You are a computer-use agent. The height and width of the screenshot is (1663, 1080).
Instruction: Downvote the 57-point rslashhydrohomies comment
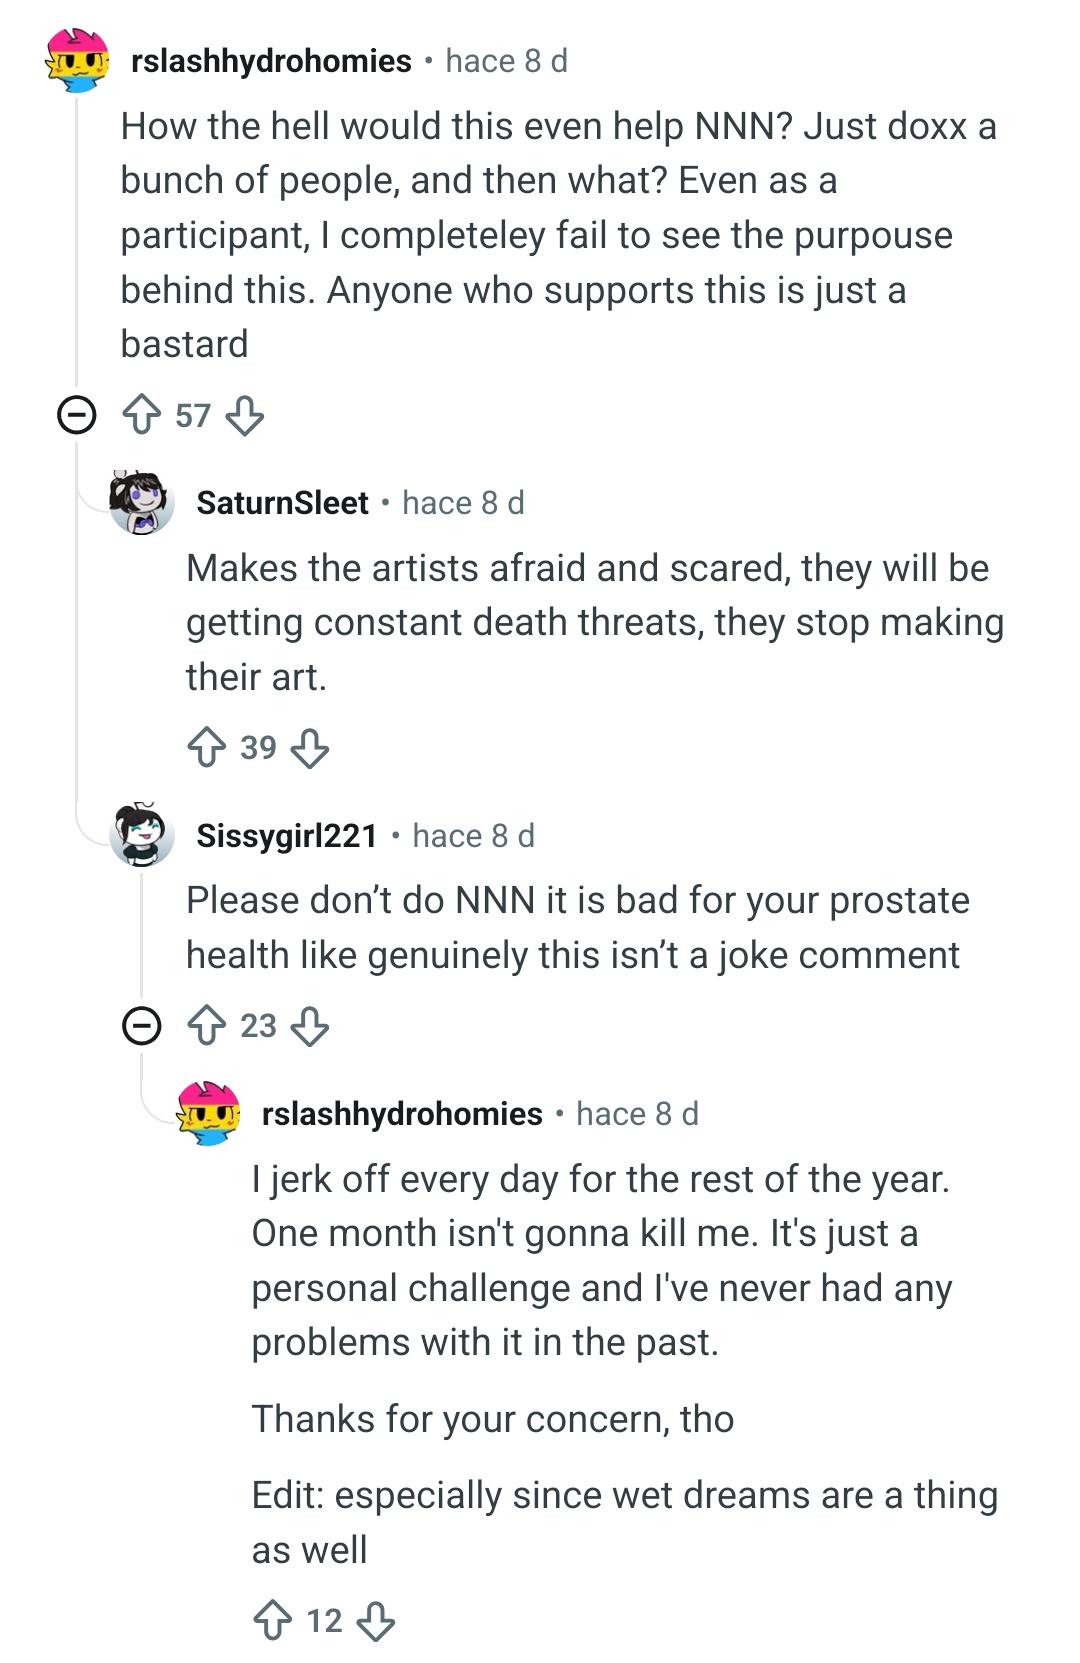245,415
